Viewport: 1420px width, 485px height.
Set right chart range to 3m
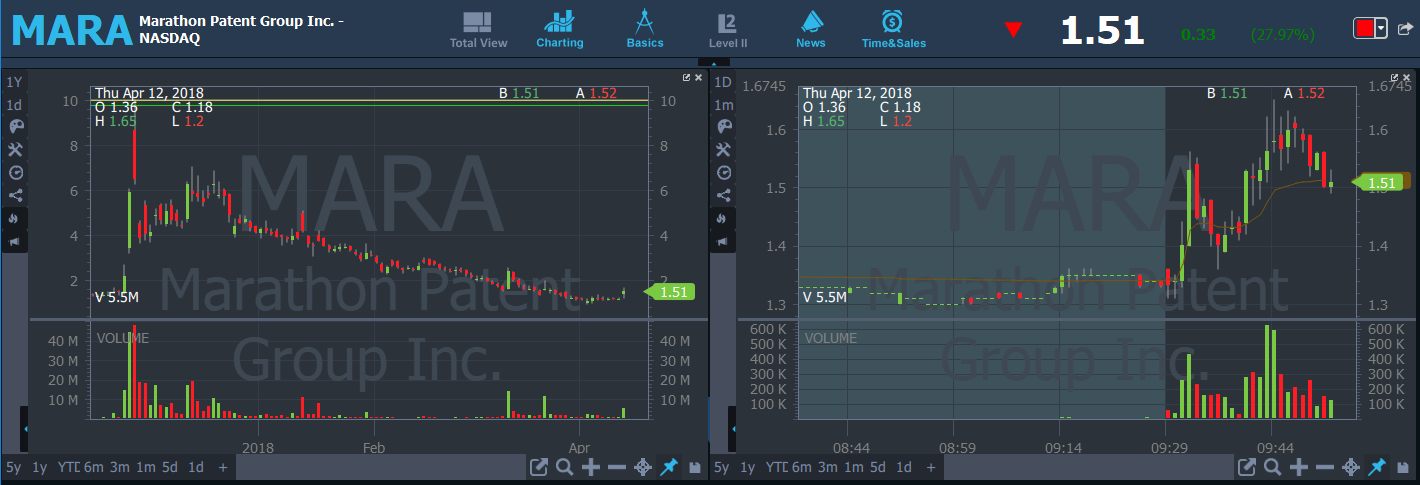(x=828, y=467)
